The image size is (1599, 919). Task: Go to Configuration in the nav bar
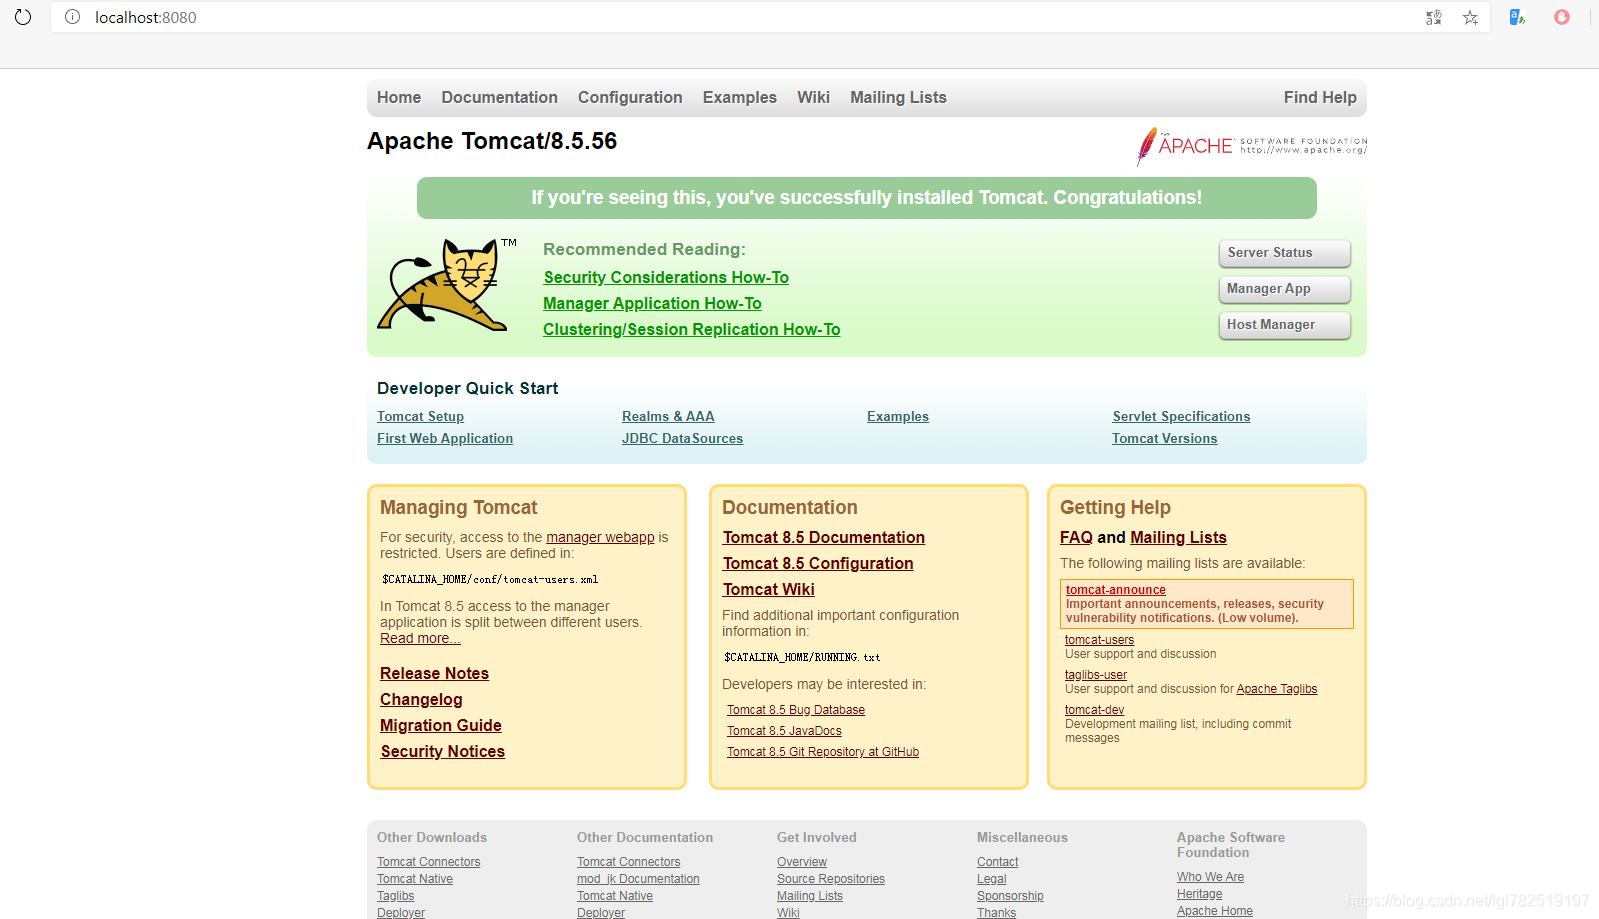pos(630,97)
